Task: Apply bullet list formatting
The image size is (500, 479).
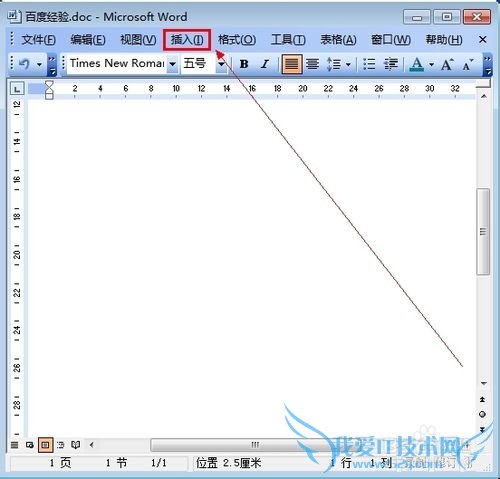Action: click(369, 64)
